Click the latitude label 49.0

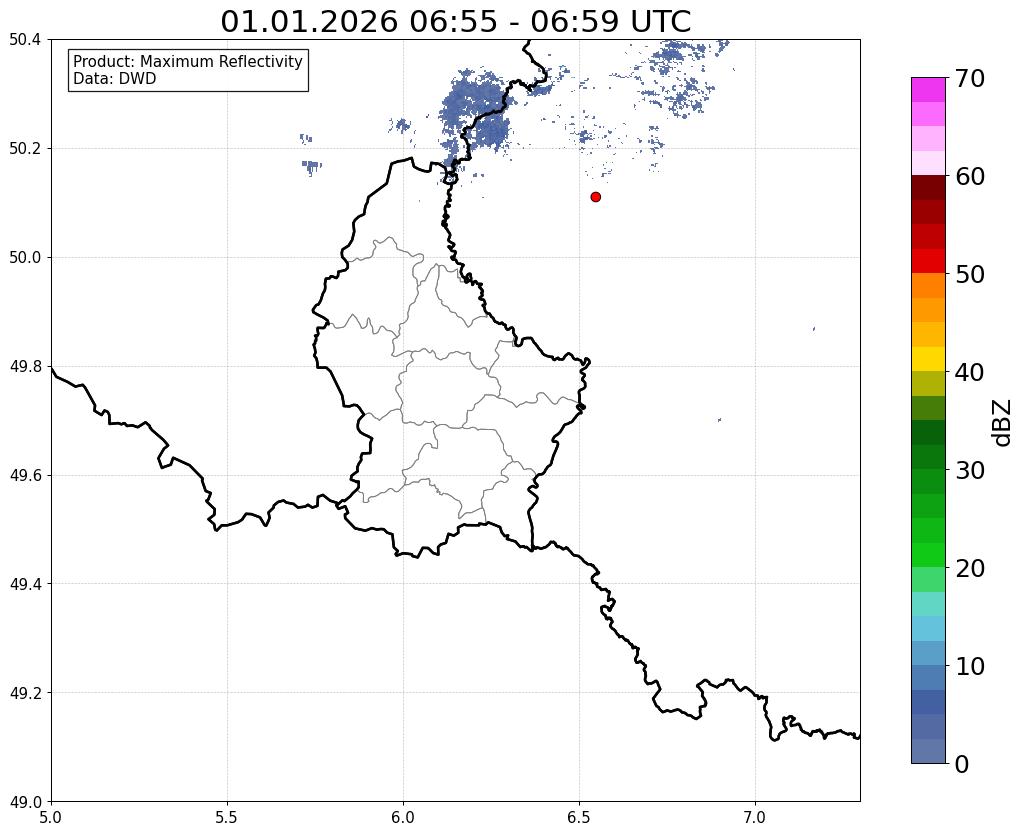click(25, 802)
